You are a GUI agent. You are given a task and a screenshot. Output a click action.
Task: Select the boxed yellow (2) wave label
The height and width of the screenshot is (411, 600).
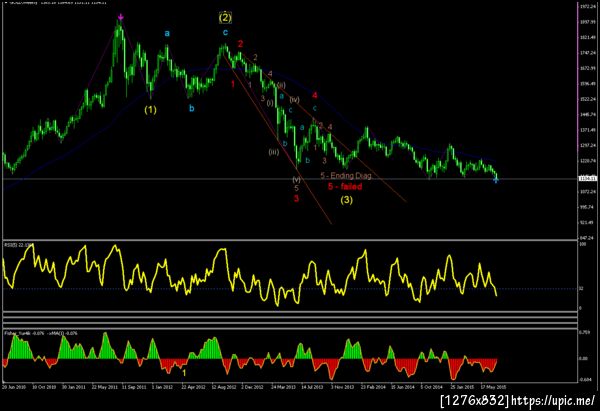pyautogui.click(x=225, y=17)
